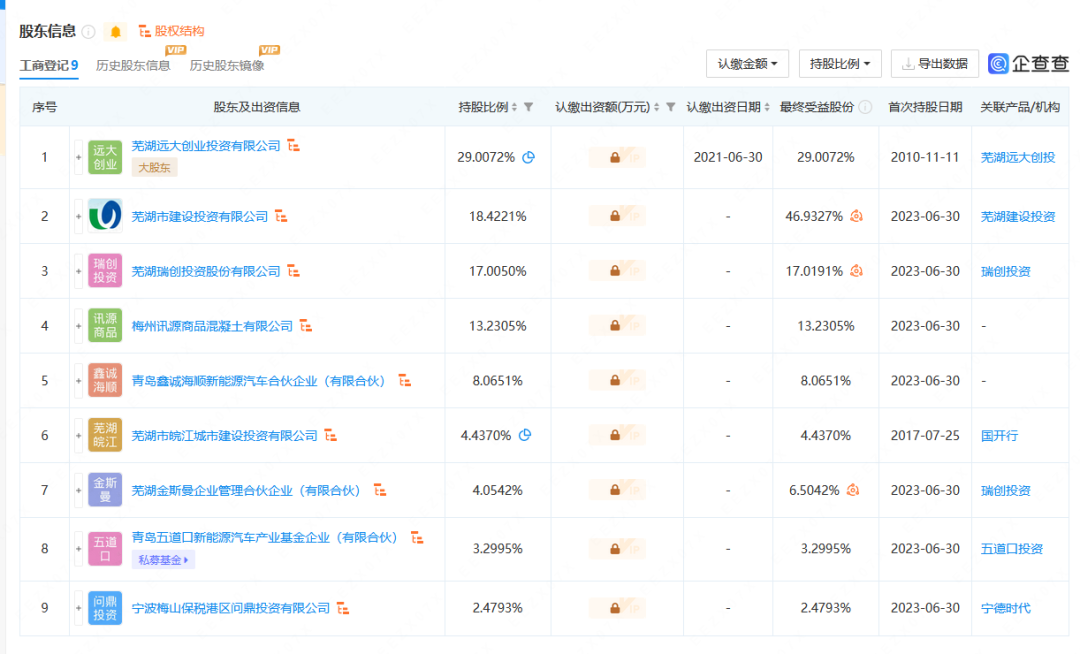Open the 芜湖市建设投资有限公司 company link

pyautogui.click(x=200, y=217)
